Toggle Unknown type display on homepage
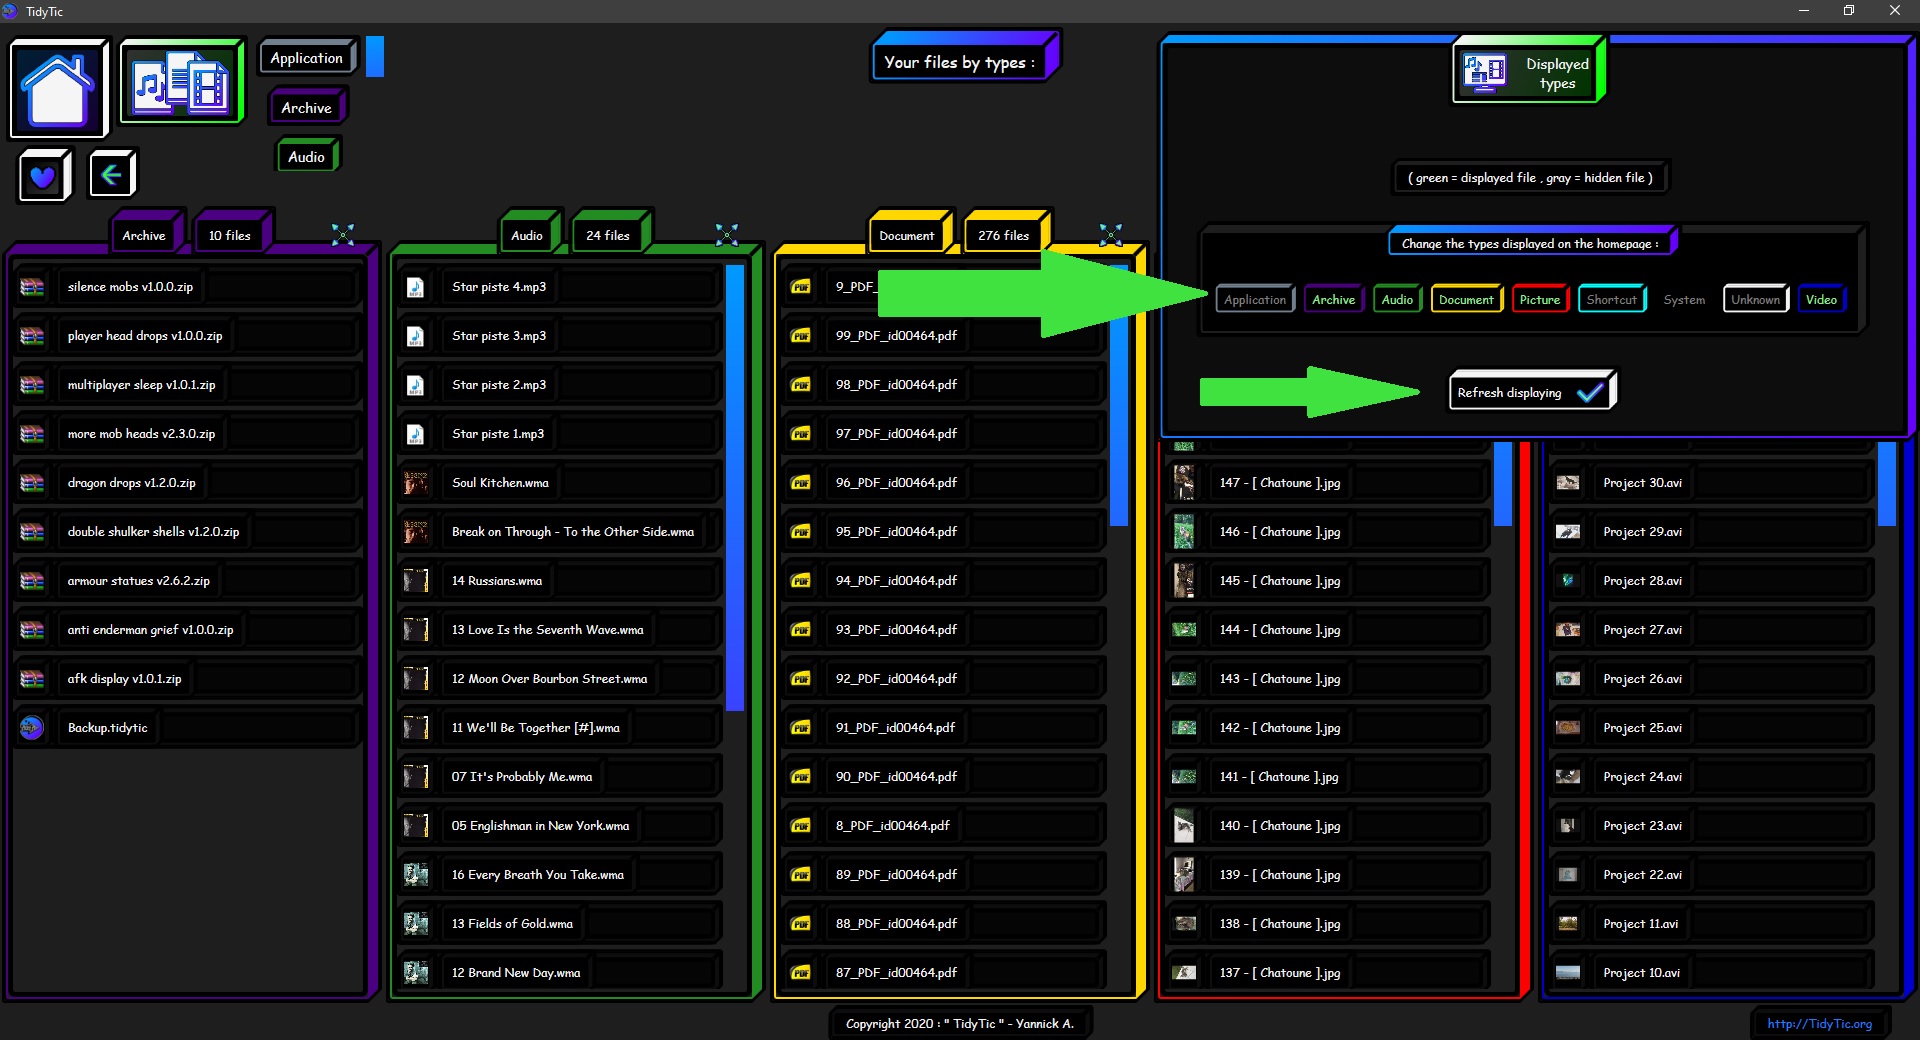 1755,300
